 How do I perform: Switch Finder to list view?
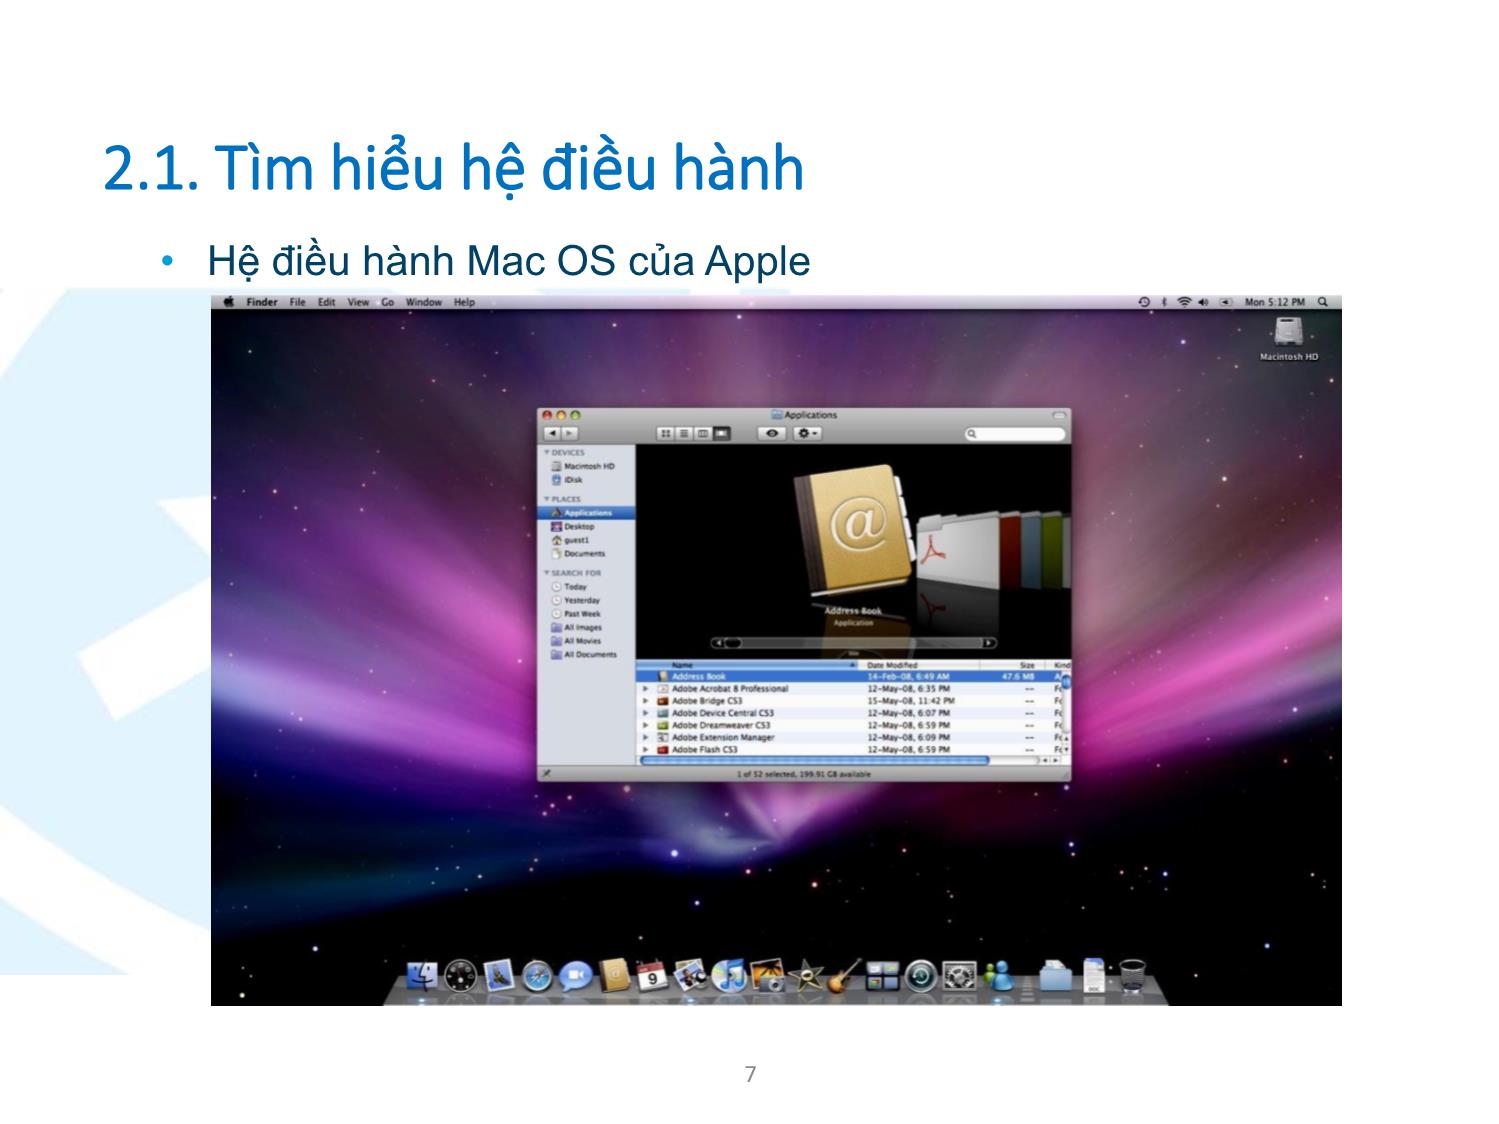coord(683,434)
